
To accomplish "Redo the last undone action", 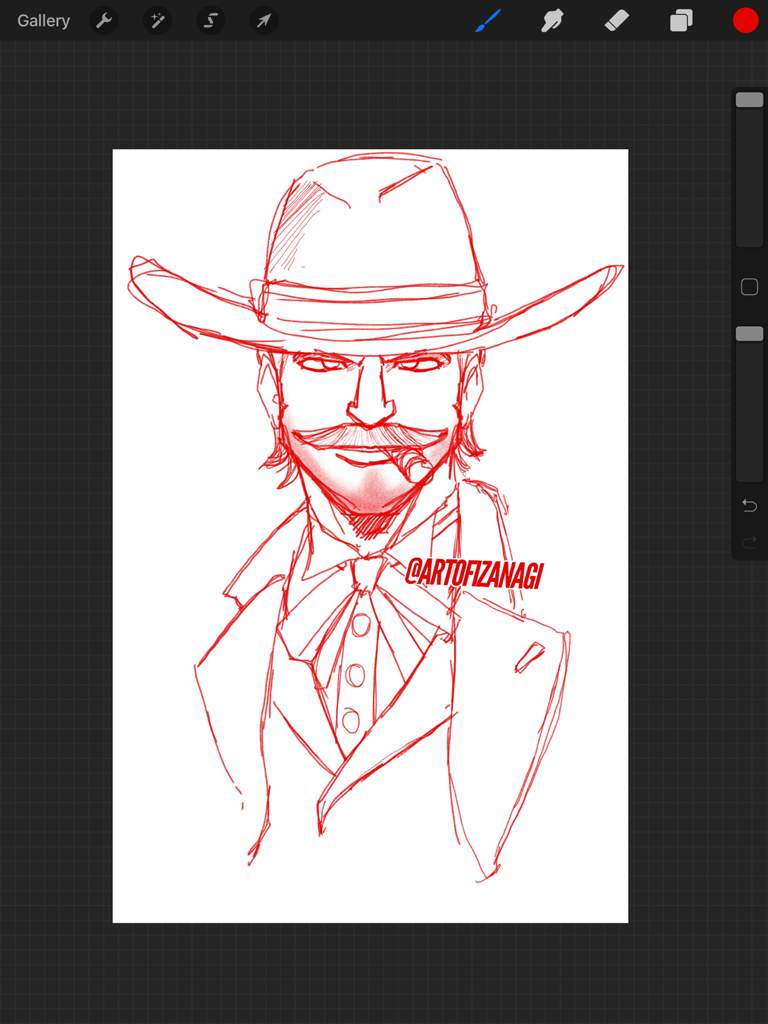I will (x=749, y=541).
